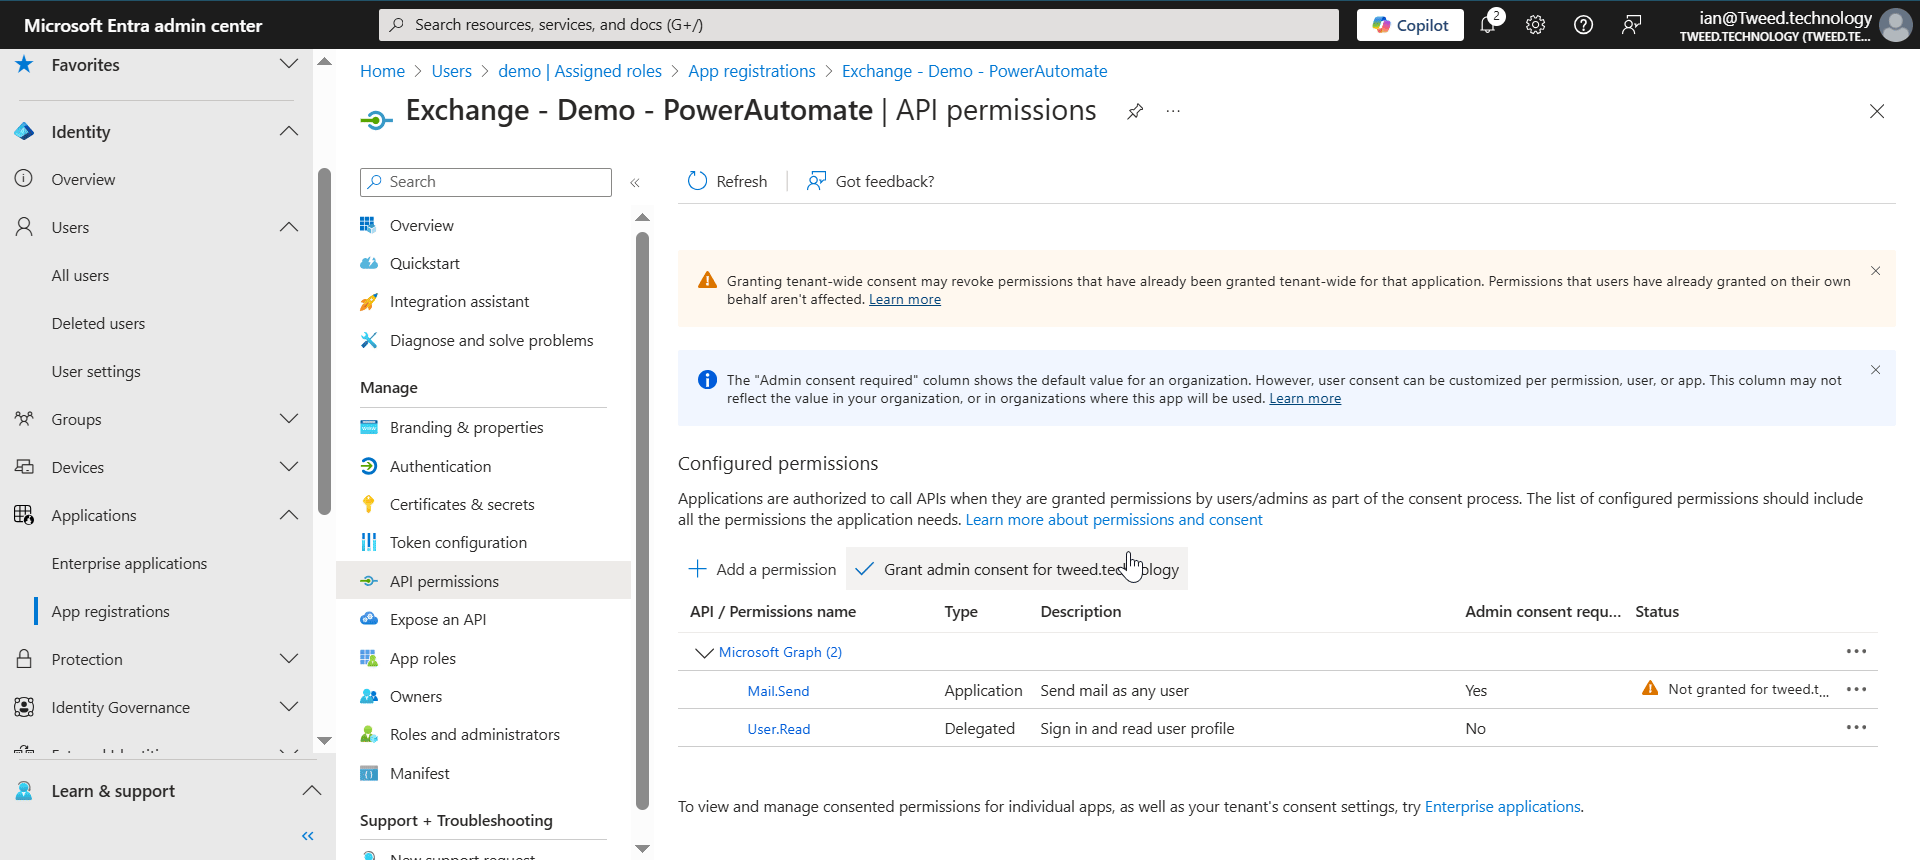Open the settings gear in header
This screenshot has height=860, width=1920.
coord(1536,25)
